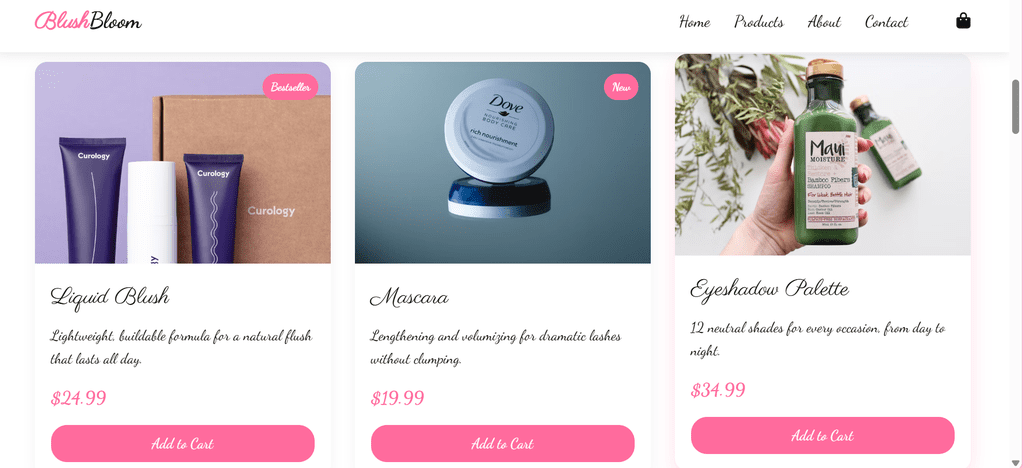Click the Bestseller badge on Liquid Blush
Image resolution: width=1024 pixels, height=468 pixels.
point(291,87)
